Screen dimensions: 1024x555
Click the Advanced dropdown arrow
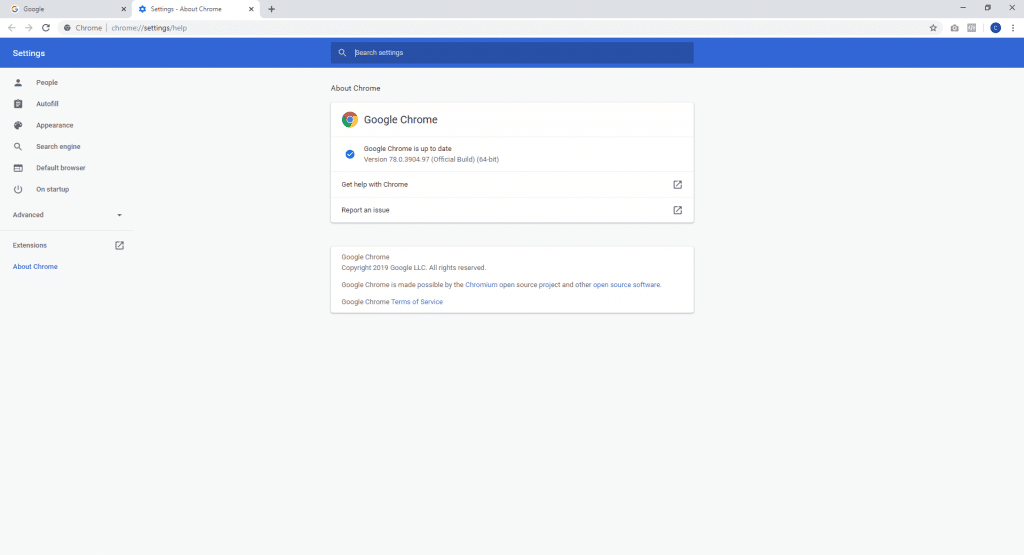pos(120,215)
